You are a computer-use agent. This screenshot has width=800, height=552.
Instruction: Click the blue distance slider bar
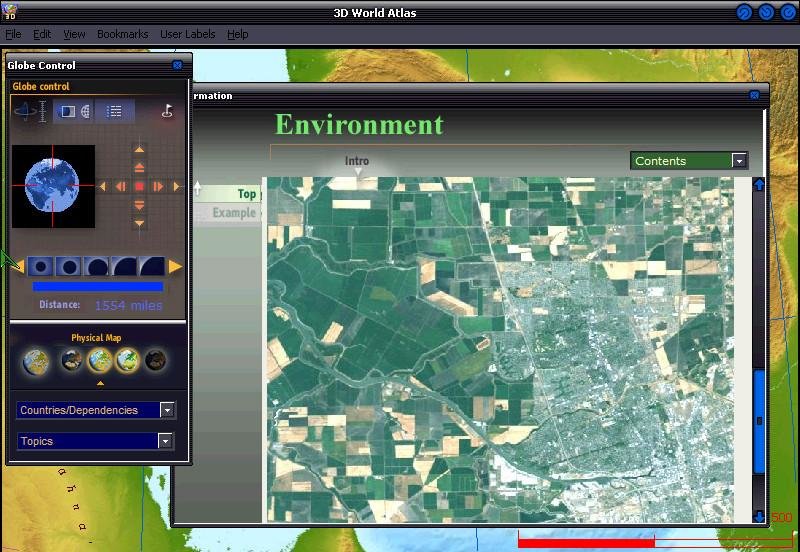click(98, 287)
